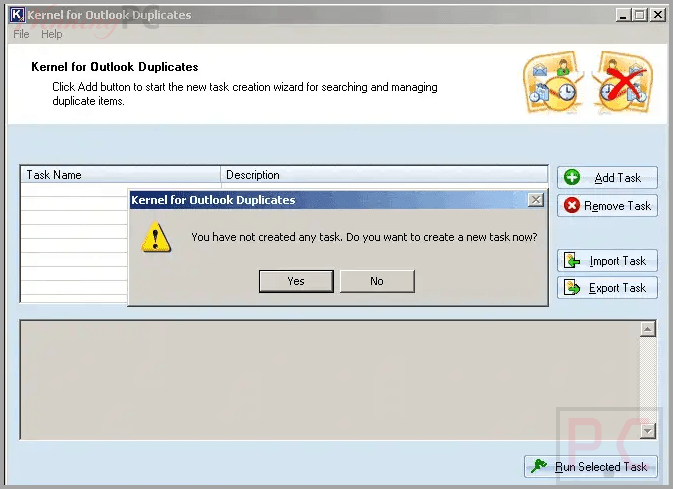Click the 'Kernel for Outlook Duplicates' header title
The height and width of the screenshot is (489, 673).
[115, 67]
